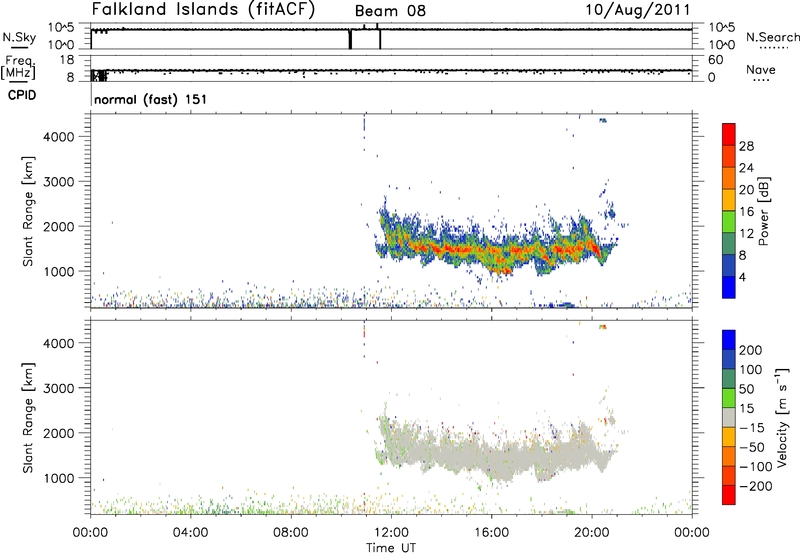Click the '-200' tick on the velocity colorbar

(756, 486)
